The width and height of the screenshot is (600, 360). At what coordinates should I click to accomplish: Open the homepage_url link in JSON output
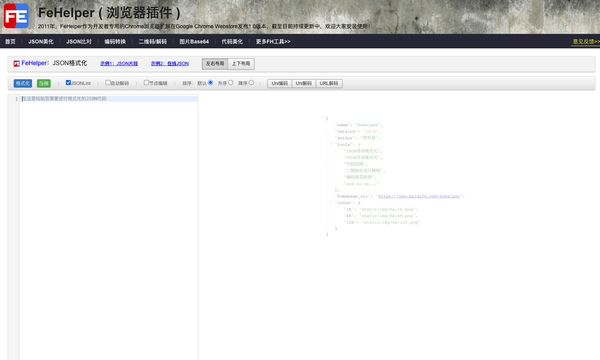tap(419, 196)
